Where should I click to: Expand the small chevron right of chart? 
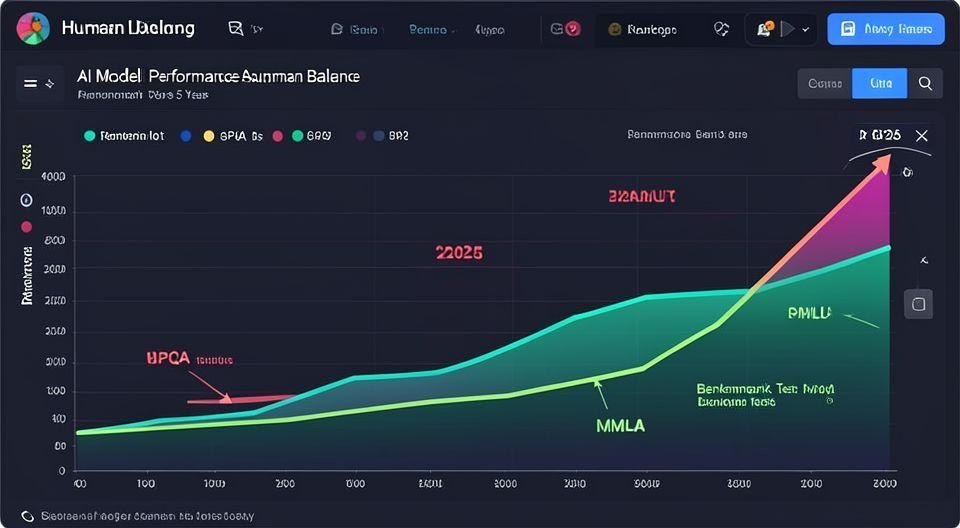click(923, 259)
